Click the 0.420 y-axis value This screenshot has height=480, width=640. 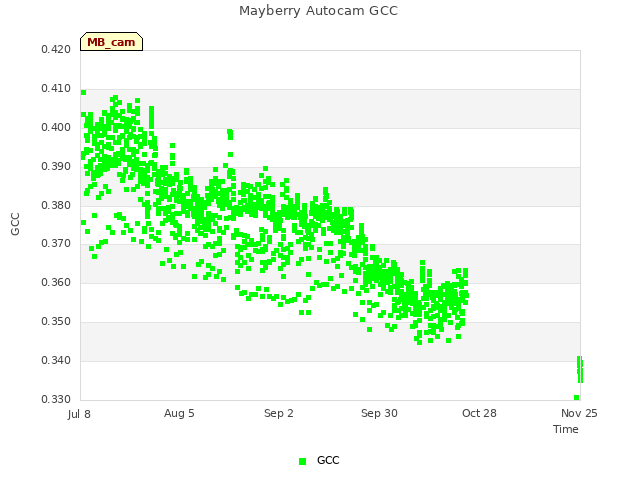tap(56, 49)
